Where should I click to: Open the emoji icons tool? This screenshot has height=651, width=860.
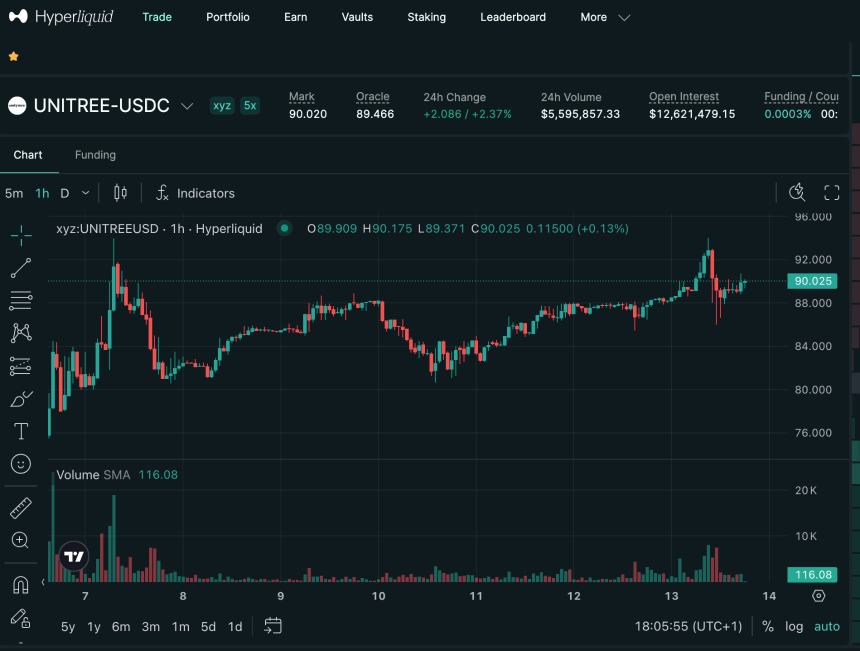point(21,464)
